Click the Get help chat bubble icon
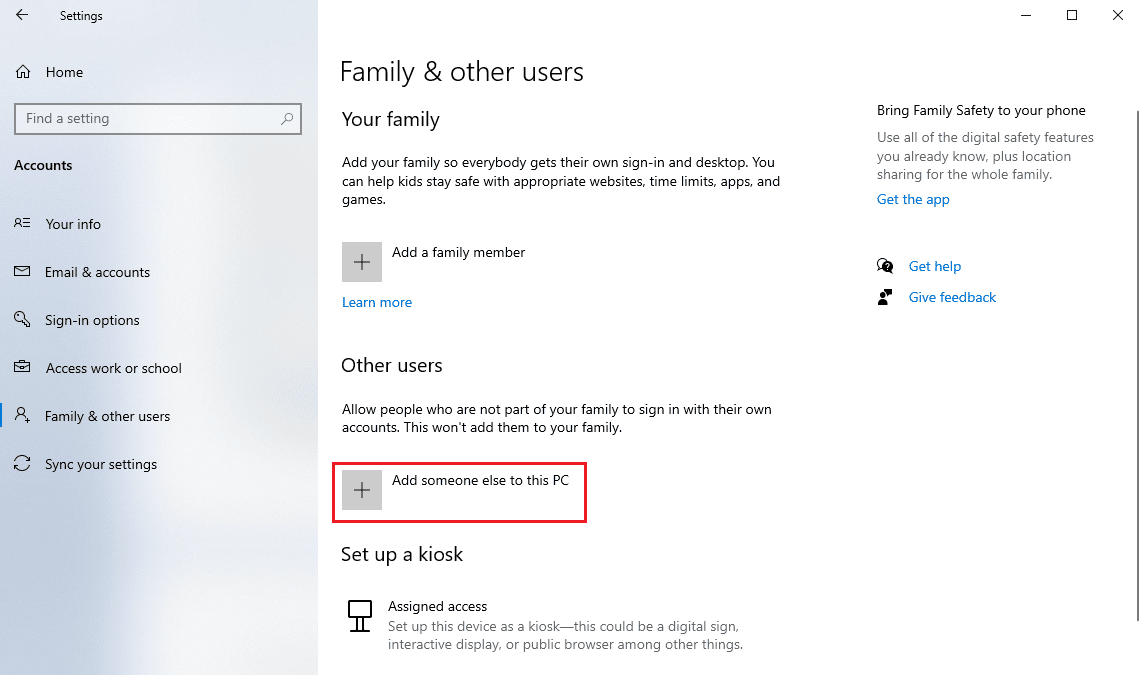The image size is (1141, 675). pyautogui.click(x=885, y=265)
